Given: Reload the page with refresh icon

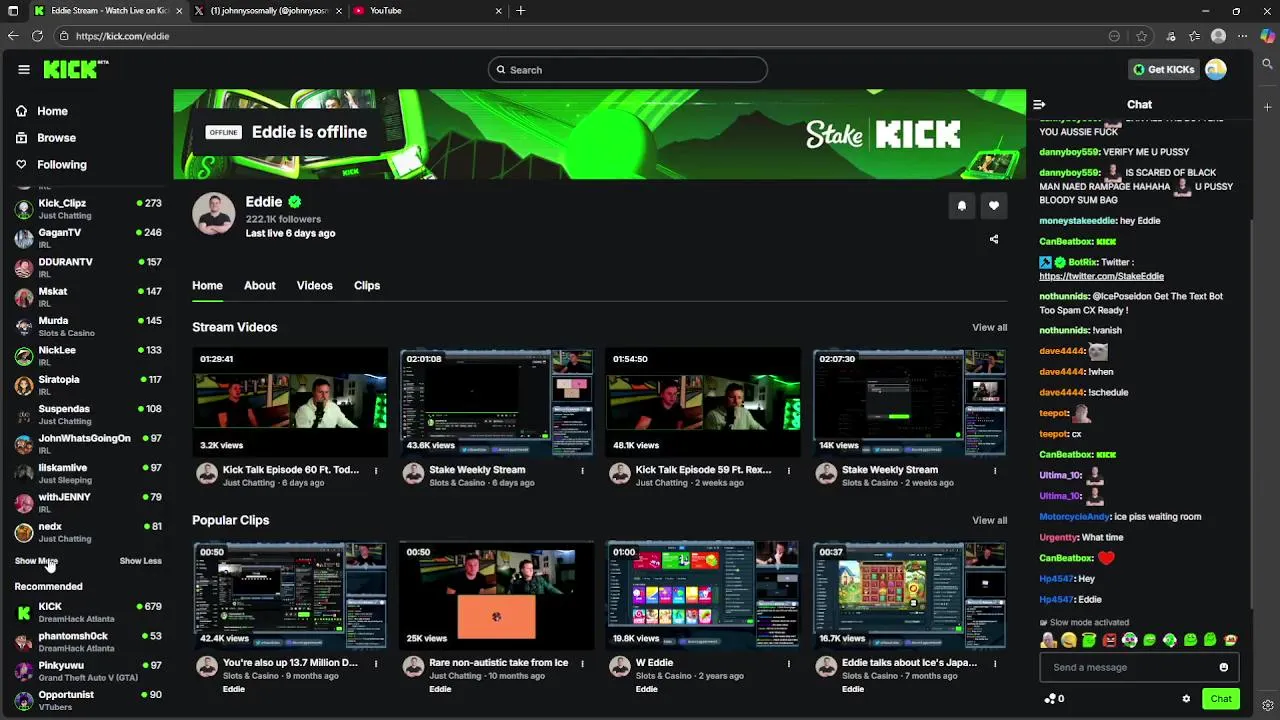Looking at the screenshot, I should click(37, 36).
